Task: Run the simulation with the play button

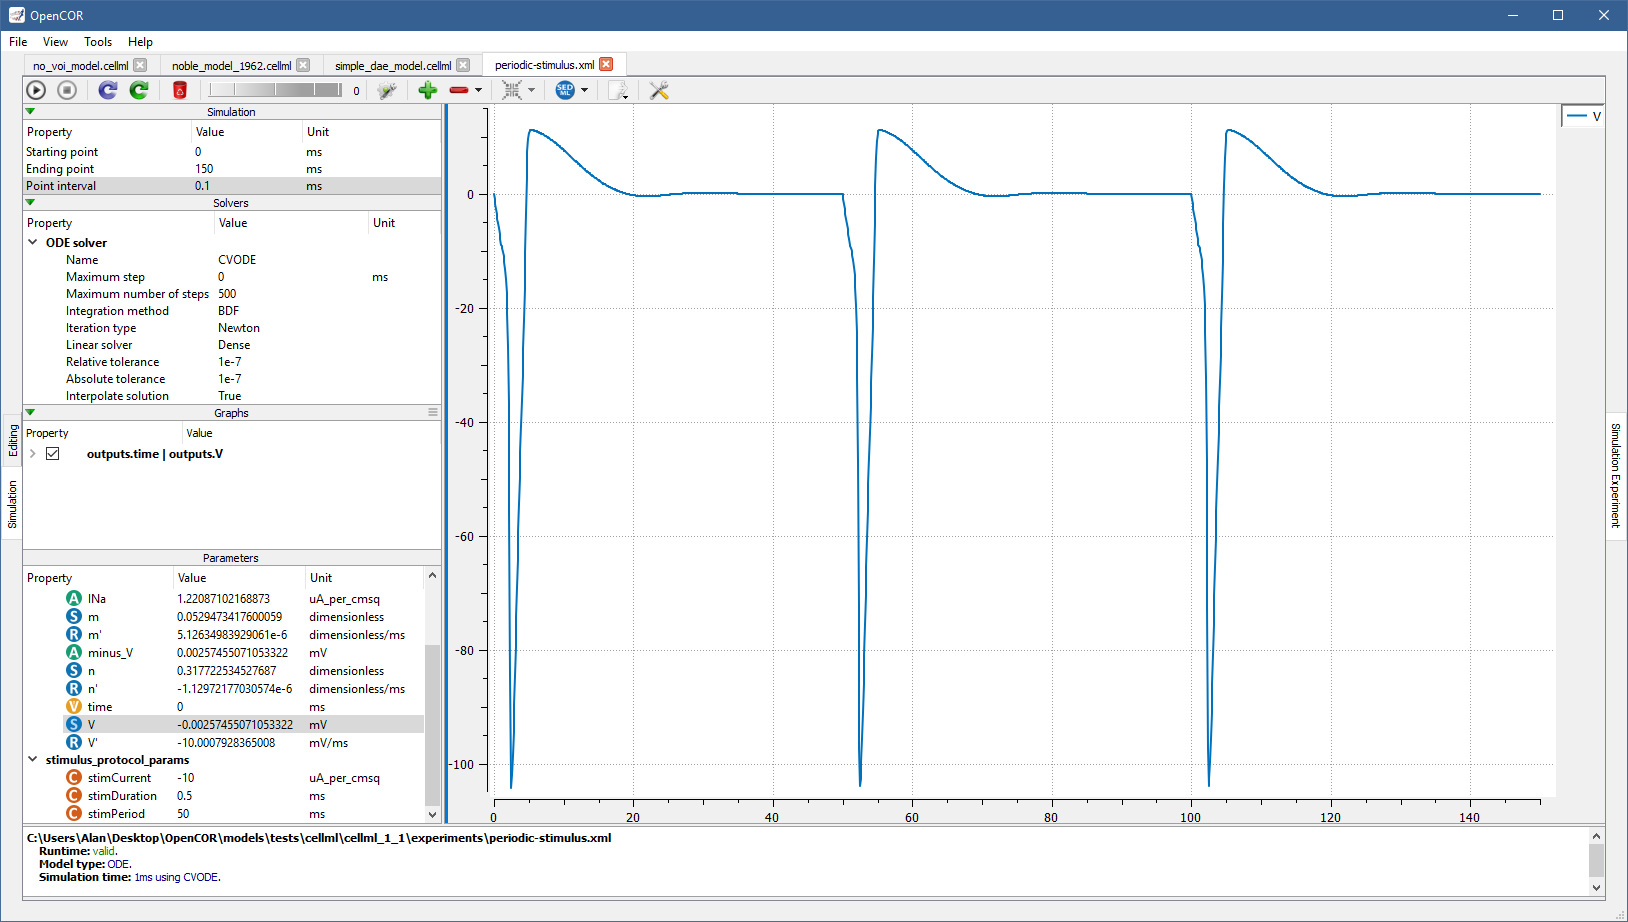Action: click(36, 90)
